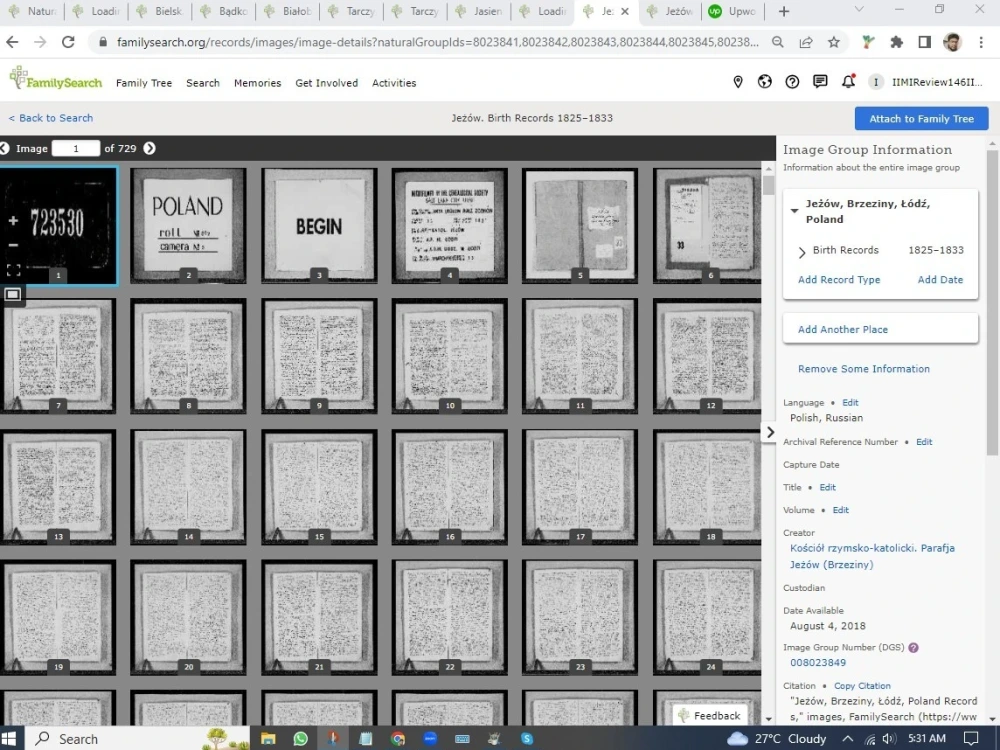Zoom in with the plus icon
Viewport: 1000px width, 750px height.
[x=13, y=221]
